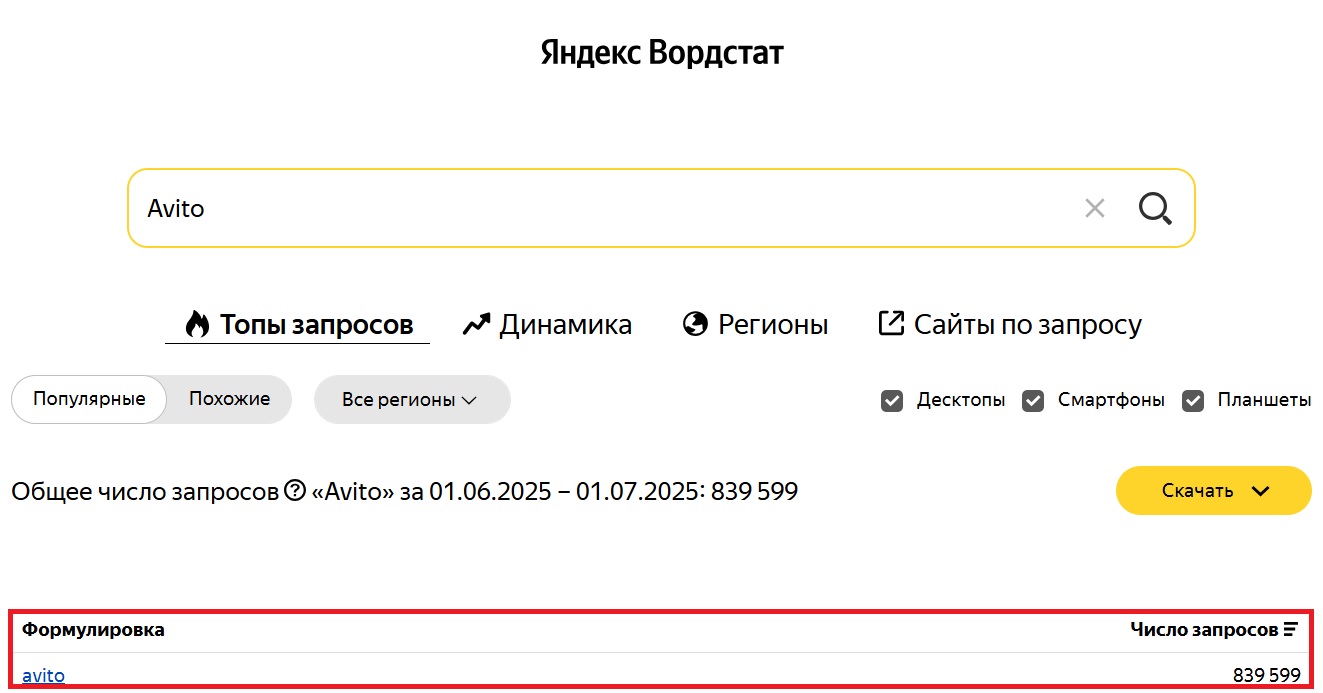
Task: Expand the Скачать download menu
Action: (1213, 491)
